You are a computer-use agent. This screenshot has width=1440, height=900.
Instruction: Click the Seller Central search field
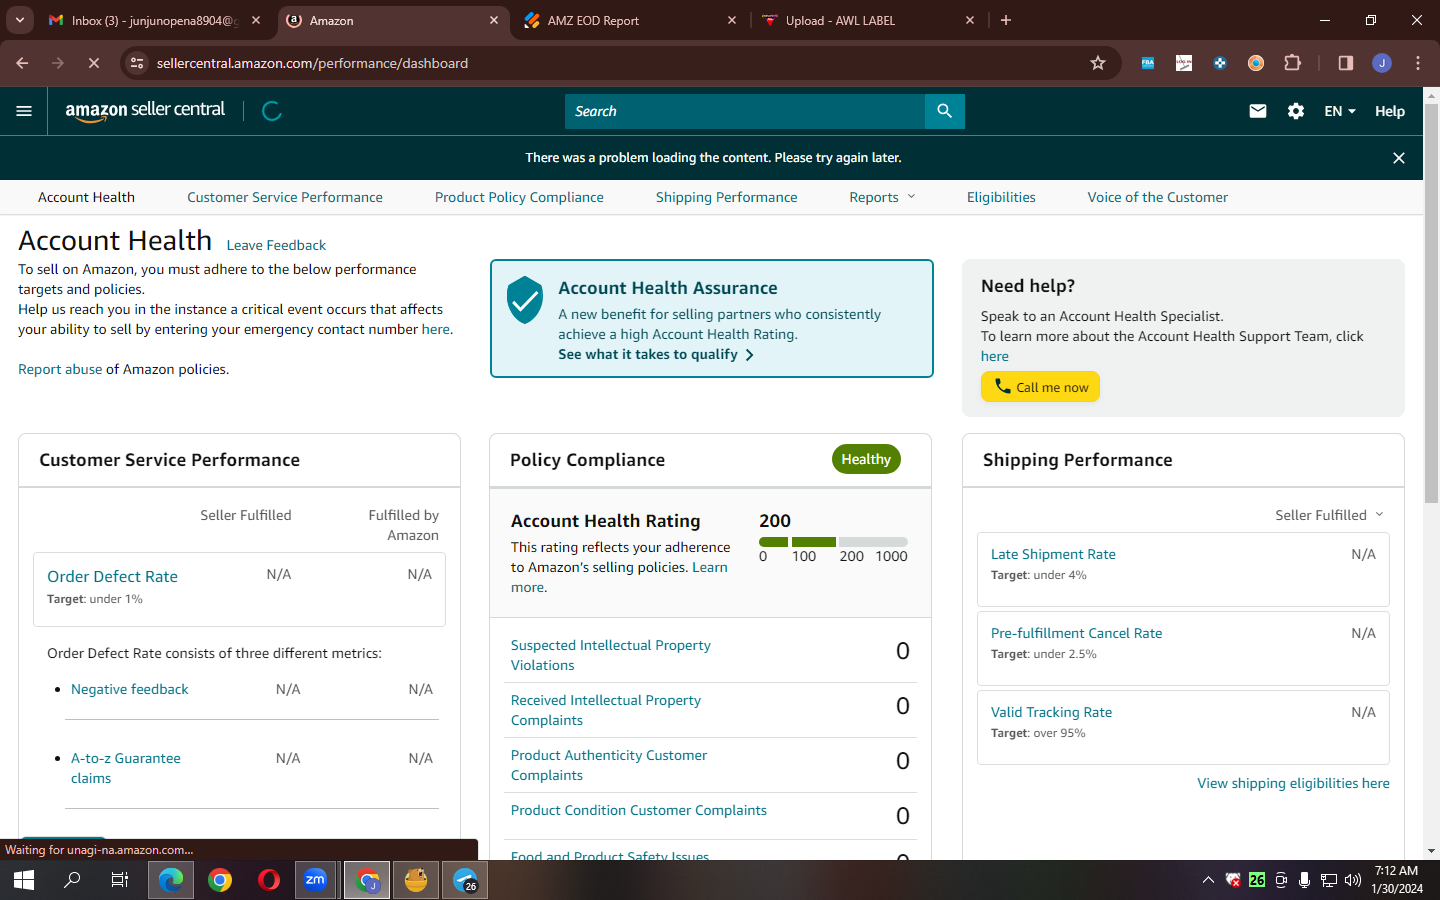click(745, 111)
